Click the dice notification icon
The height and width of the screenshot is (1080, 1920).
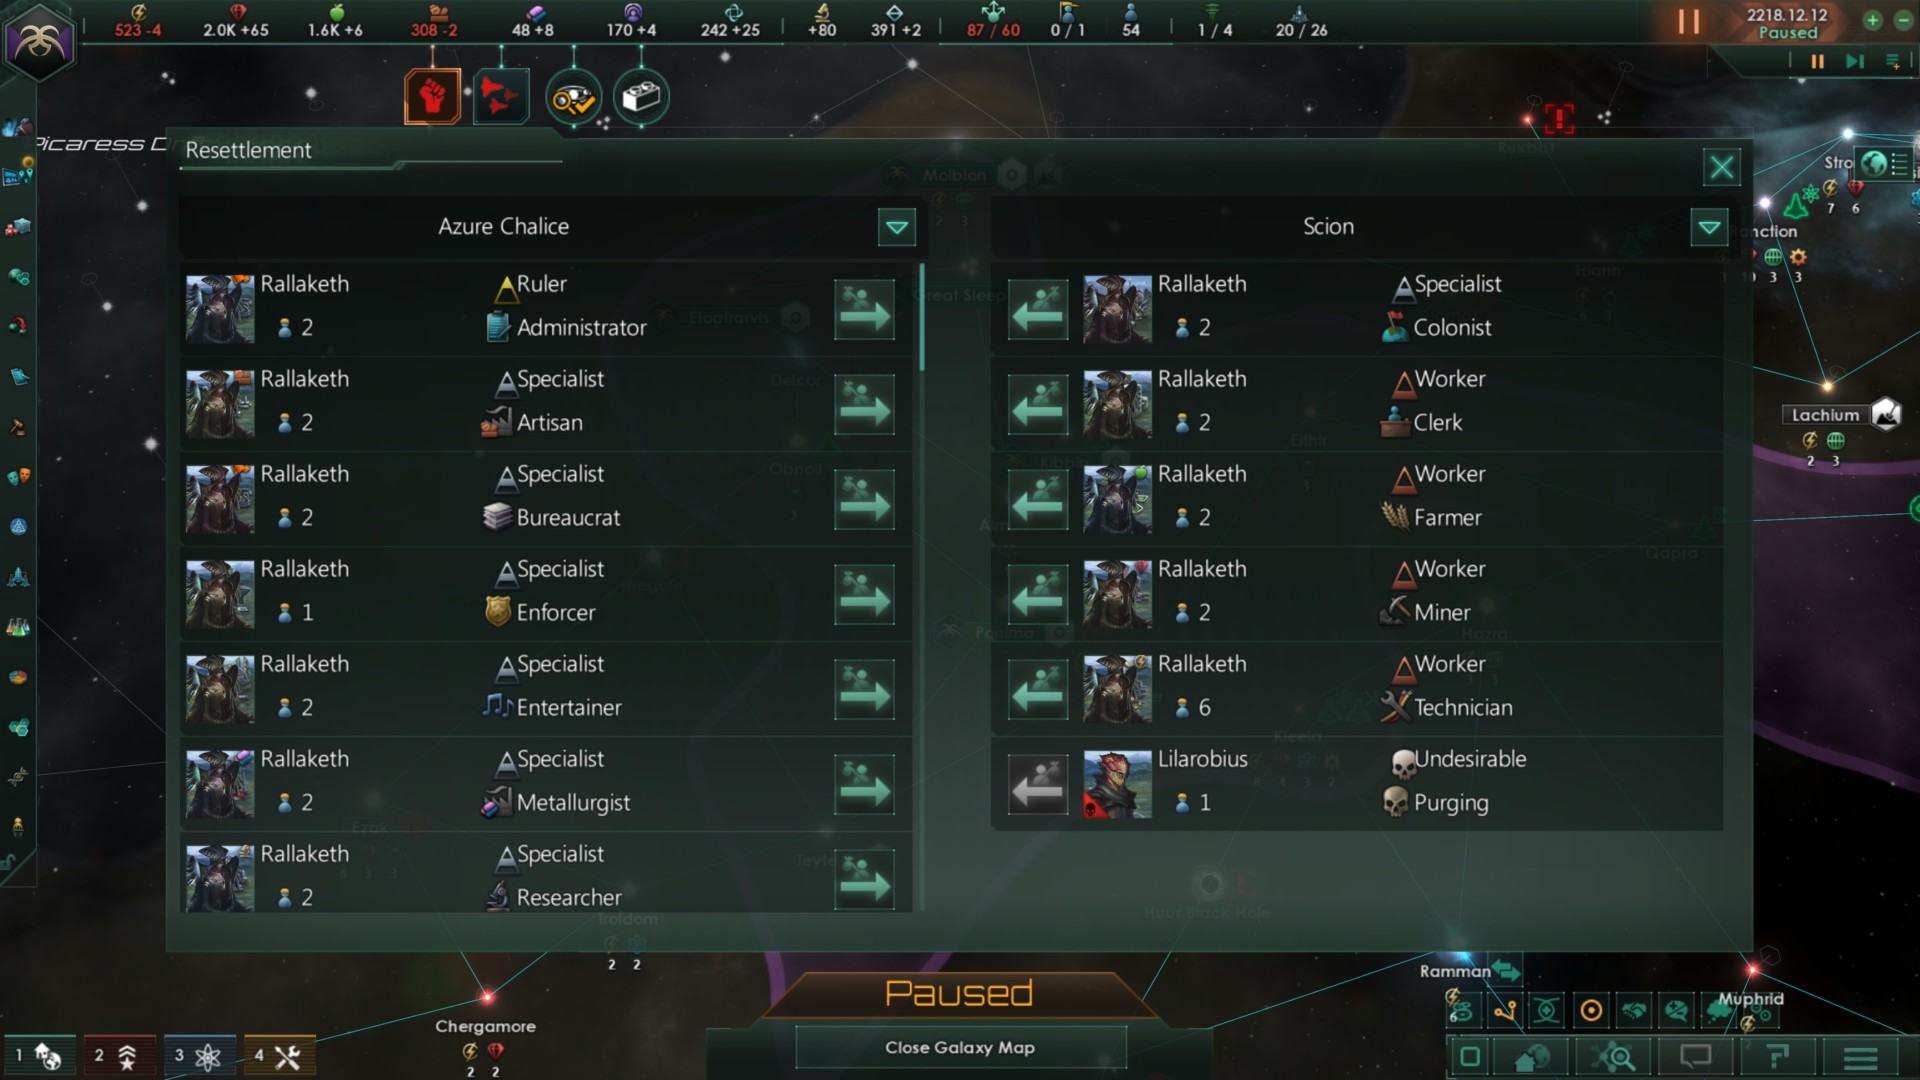click(641, 97)
